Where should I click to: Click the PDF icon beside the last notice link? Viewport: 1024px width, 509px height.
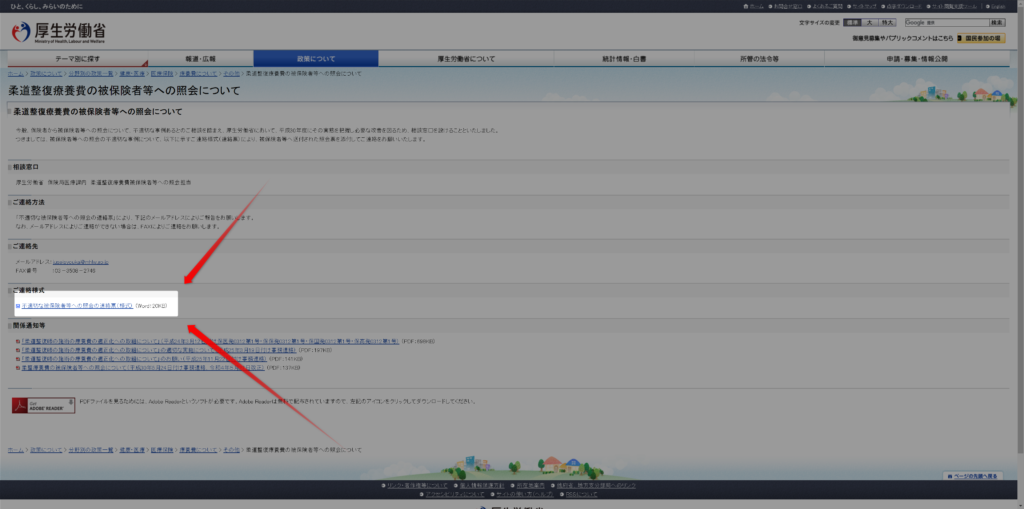(18, 368)
